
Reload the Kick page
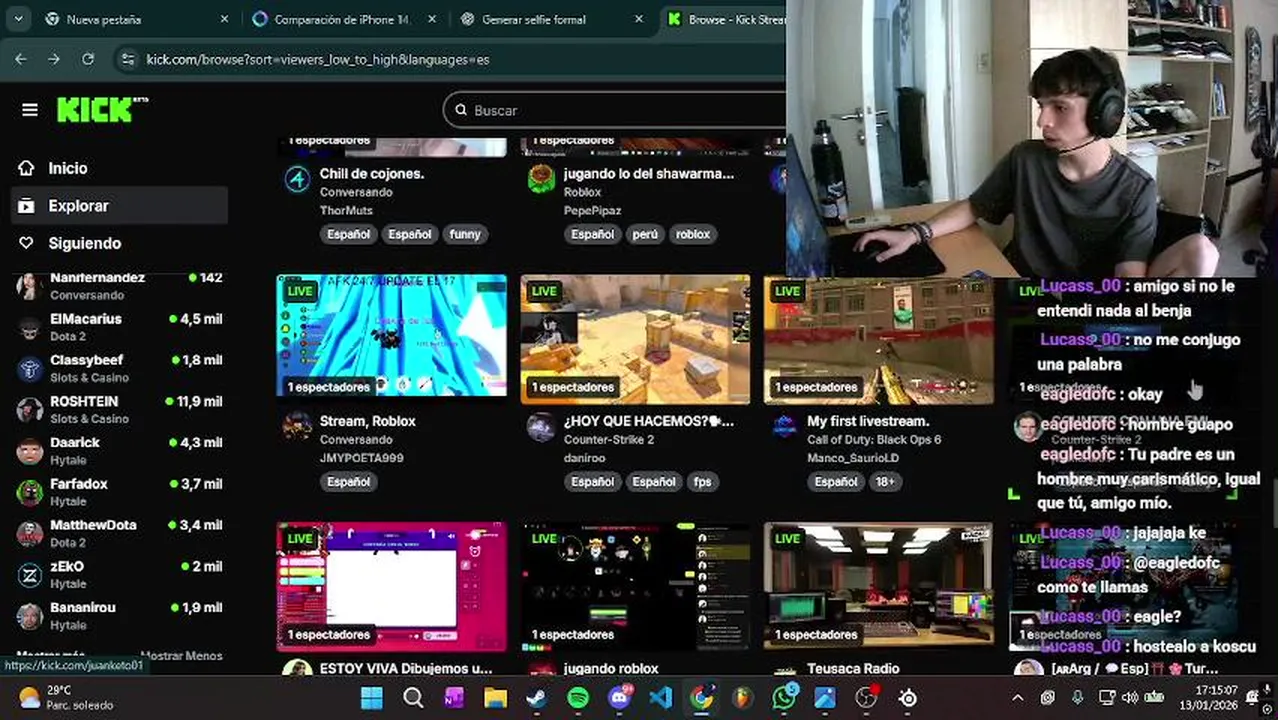[x=88, y=59]
